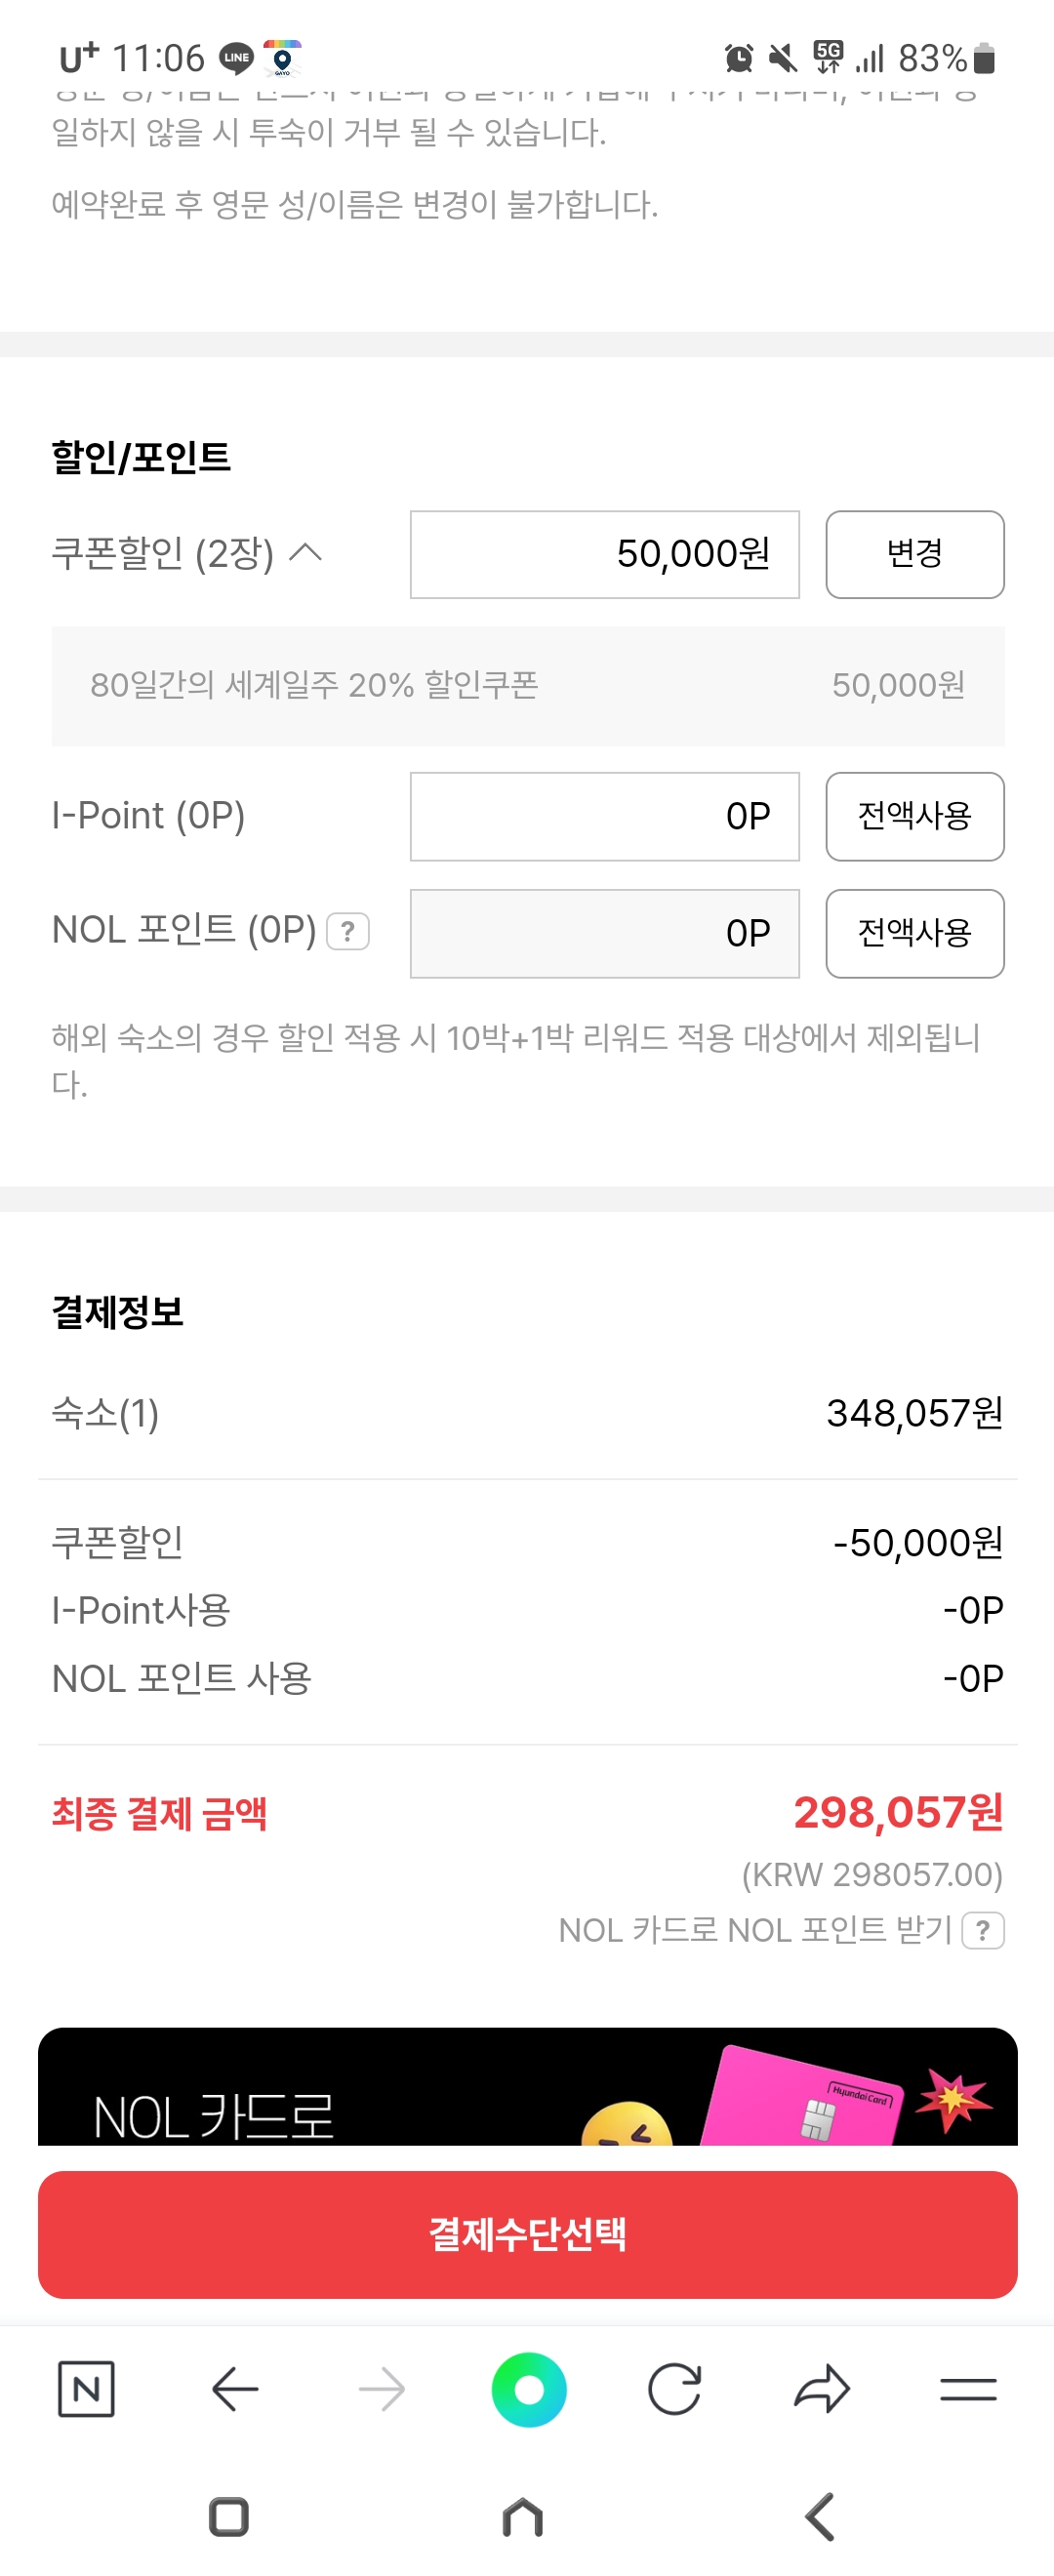
Task: Reload page with refresh icon
Action: 674,2389
